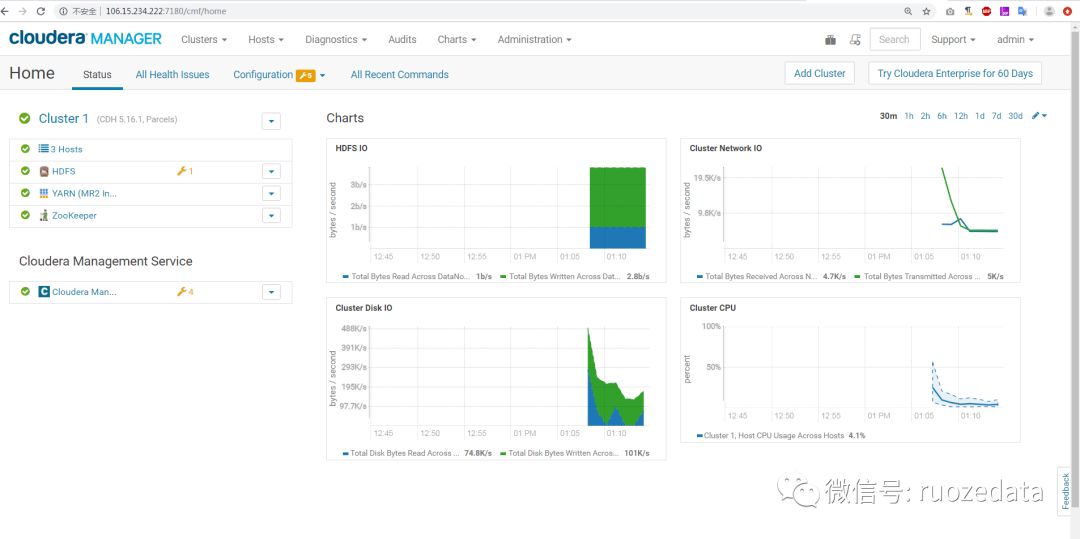Image resolution: width=1080 pixels, height=539 pixels.
Task: Click the HDFS service icon
Action: click(x=44, y=171)
